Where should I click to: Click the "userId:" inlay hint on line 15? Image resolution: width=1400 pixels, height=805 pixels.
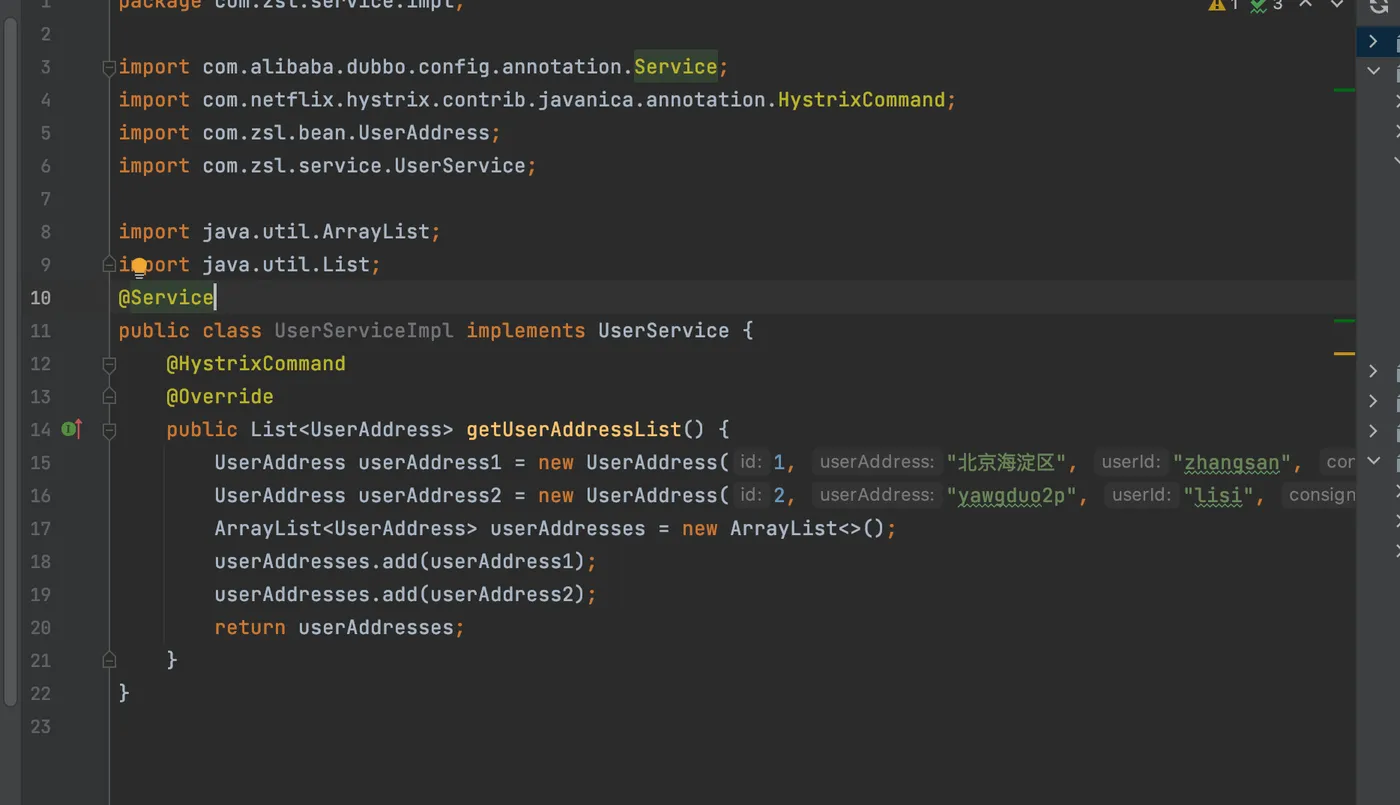pos(1130,462)
